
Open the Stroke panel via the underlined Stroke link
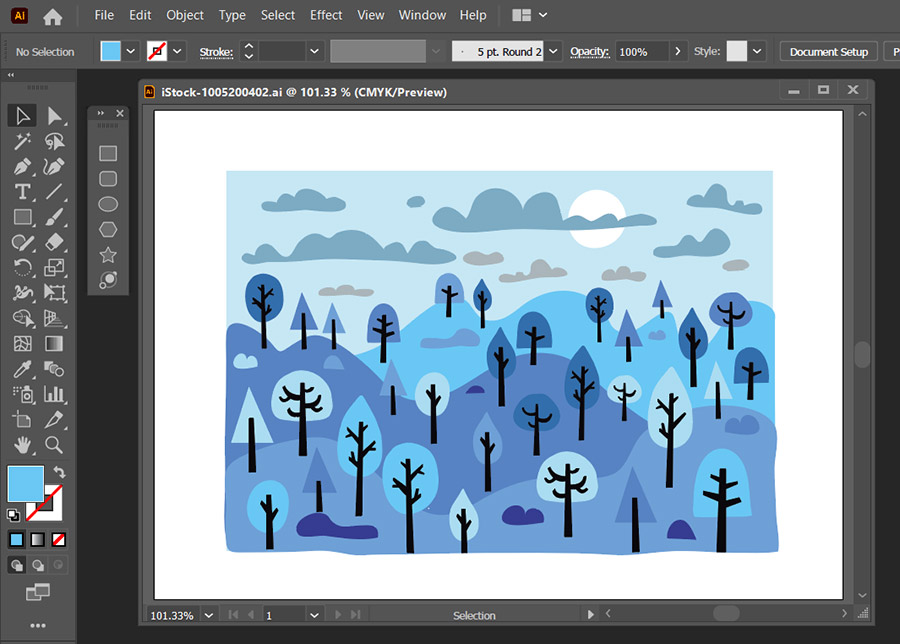pyautogui.click(x=216, y=51)
